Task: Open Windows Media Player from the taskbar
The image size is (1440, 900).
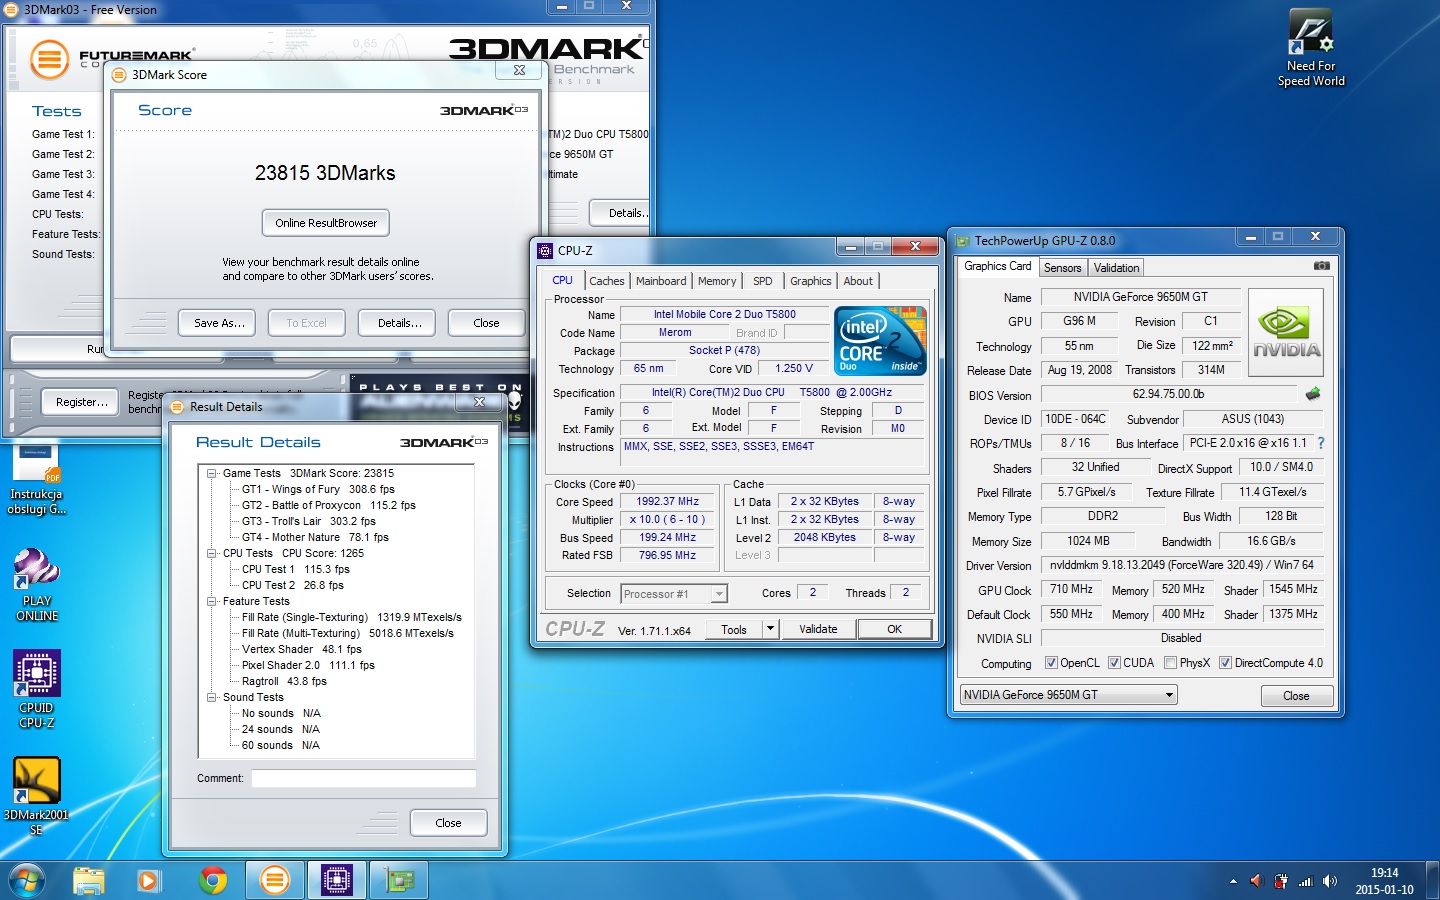Action: click(149, 881)
